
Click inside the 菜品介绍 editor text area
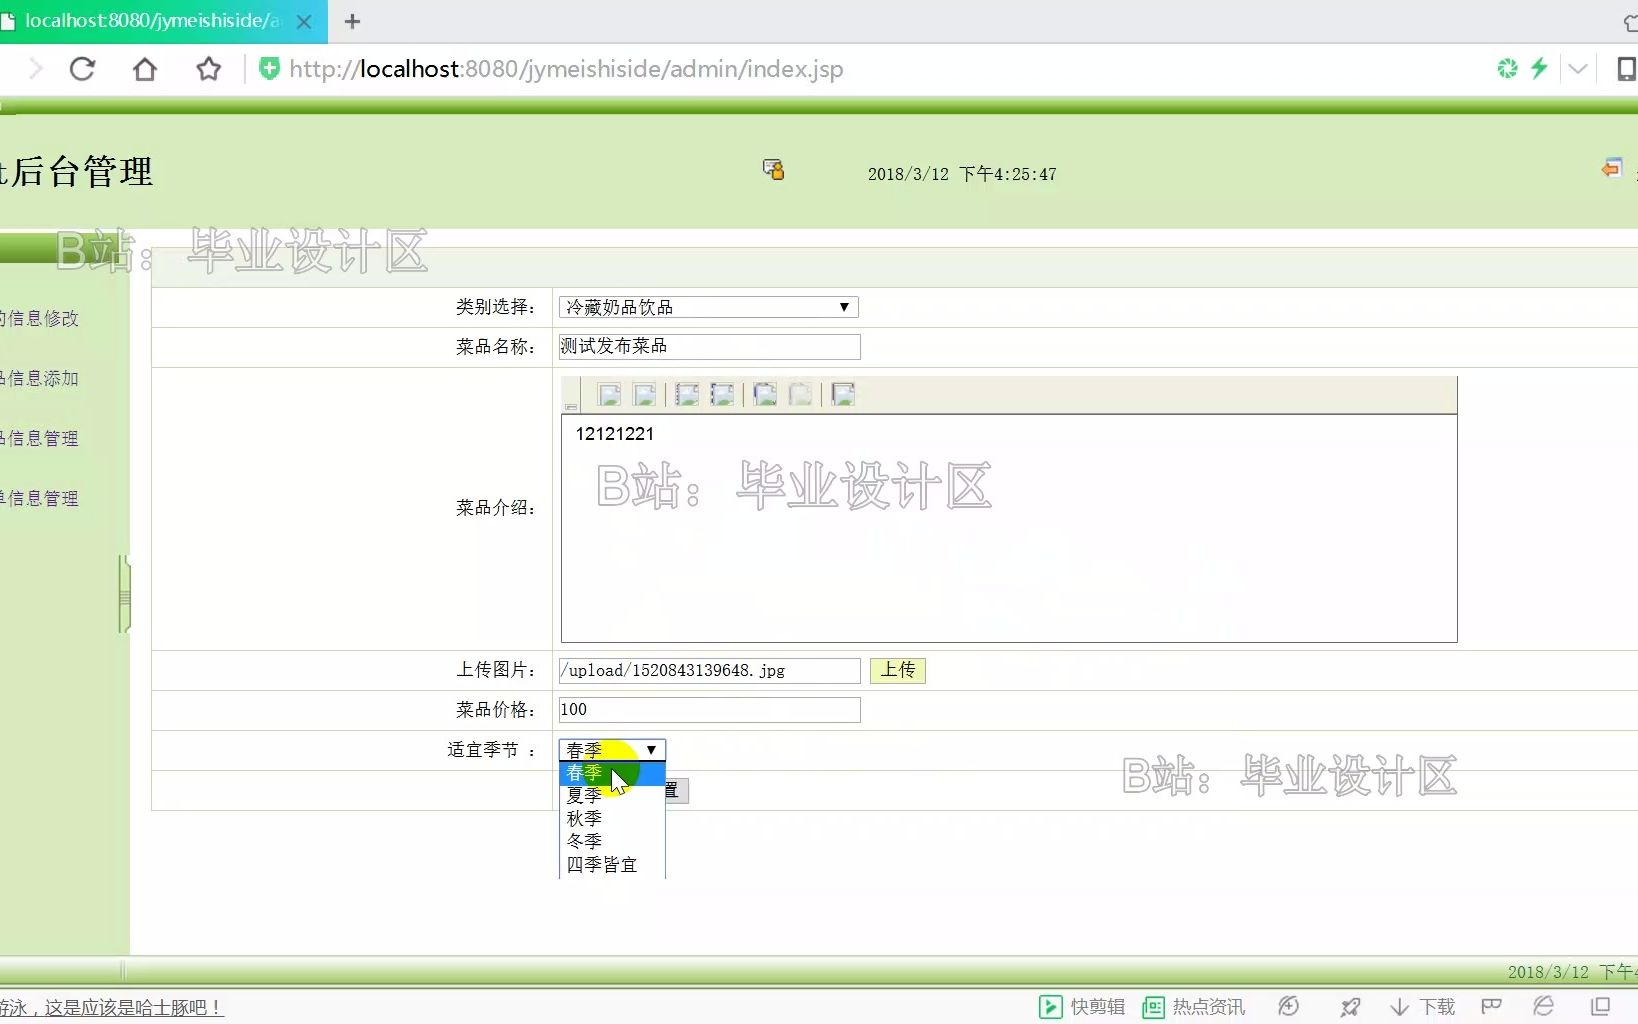pos(1009,528)
